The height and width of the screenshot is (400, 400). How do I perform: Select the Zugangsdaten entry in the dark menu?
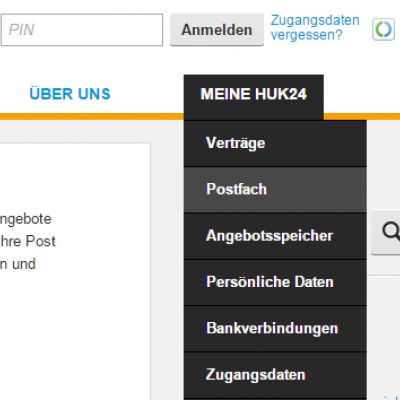[x=275, y=375]
